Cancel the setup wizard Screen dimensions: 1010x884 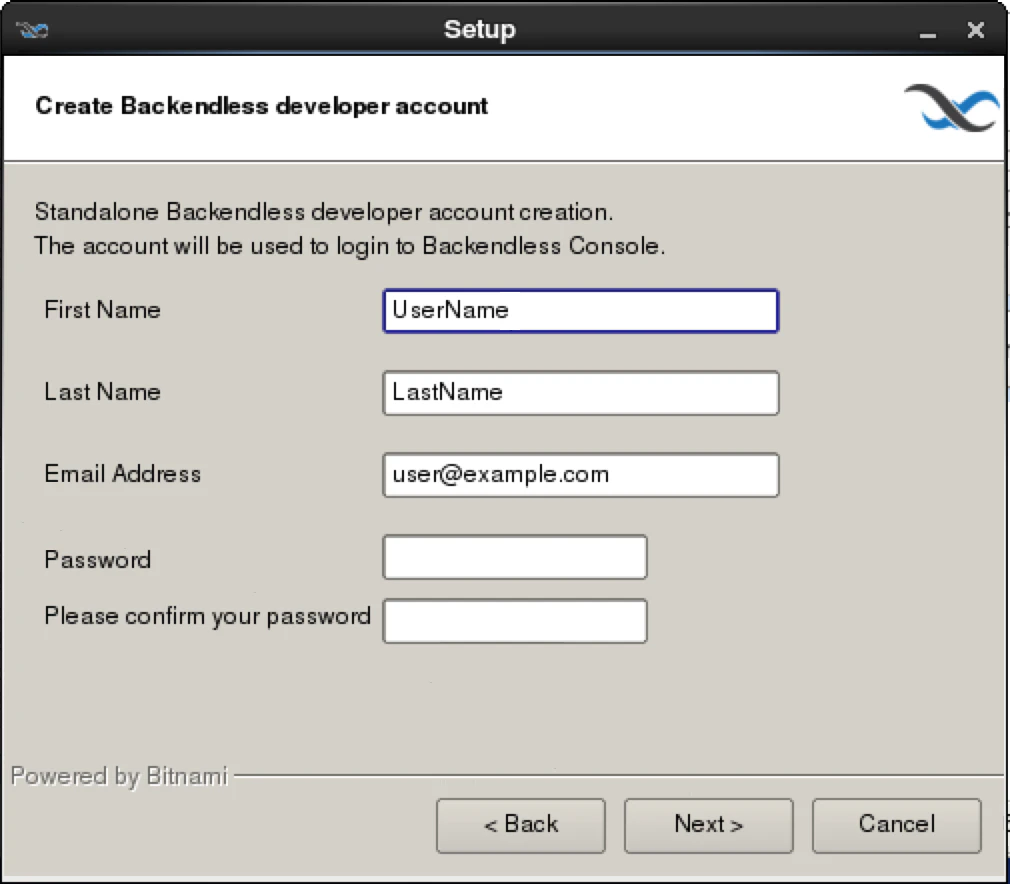pyautogui.click(x=897, y=825)
